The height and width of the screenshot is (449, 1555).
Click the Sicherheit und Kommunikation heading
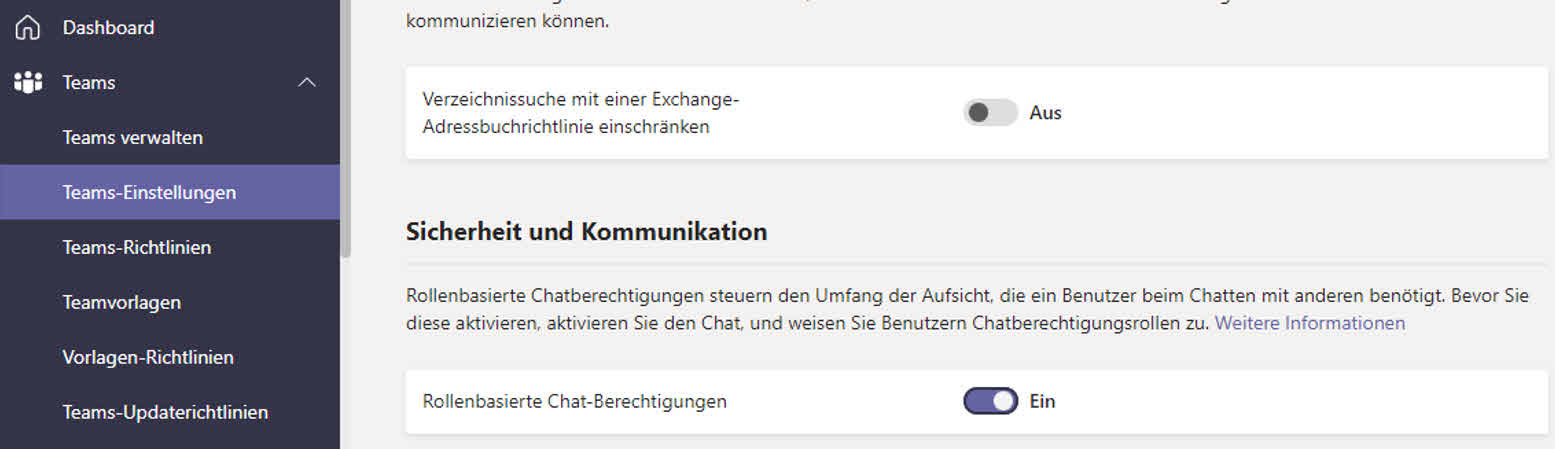pyautogui.click(x=587, y=232)
